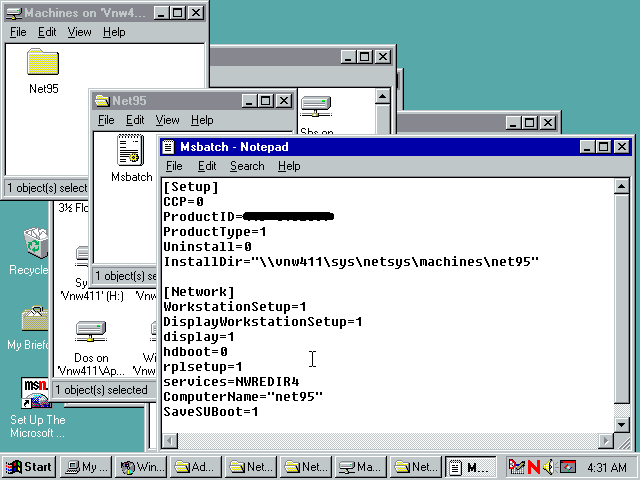Open Notepad File menu
This screenshot has height=480, width=640.
[x=174, y=166]
